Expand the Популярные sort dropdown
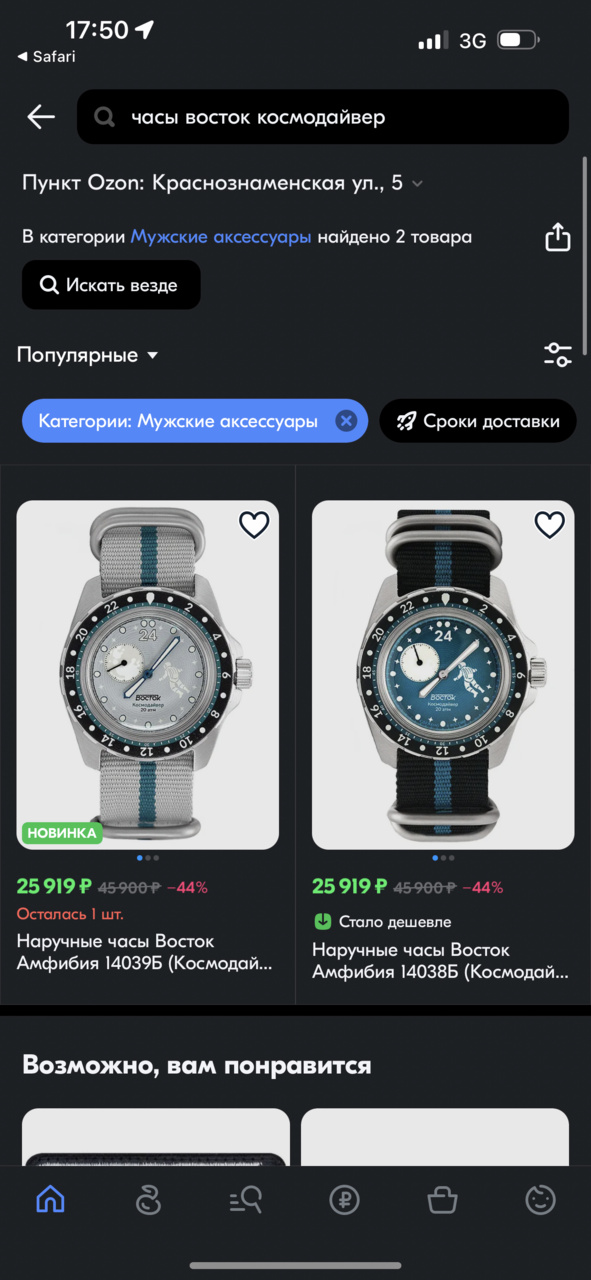The image size is (591, 1280). (x=88, y=355)
